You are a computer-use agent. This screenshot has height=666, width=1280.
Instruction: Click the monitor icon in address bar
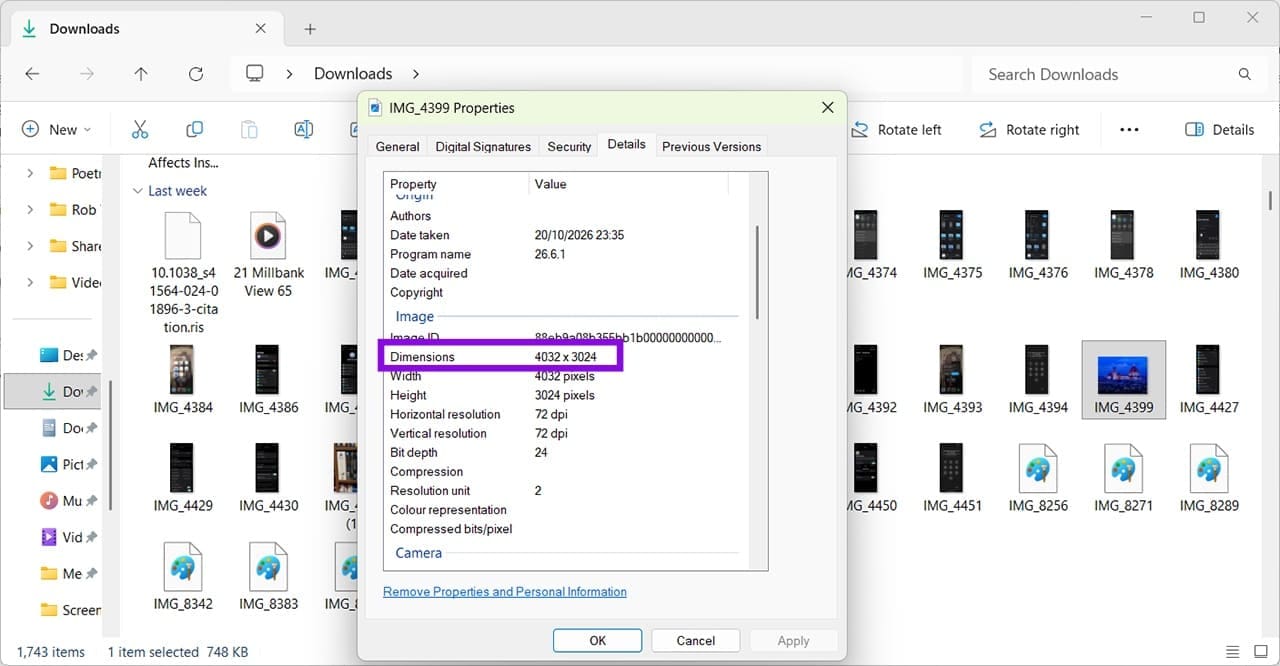pyautogui.click(x=255, y=74)
